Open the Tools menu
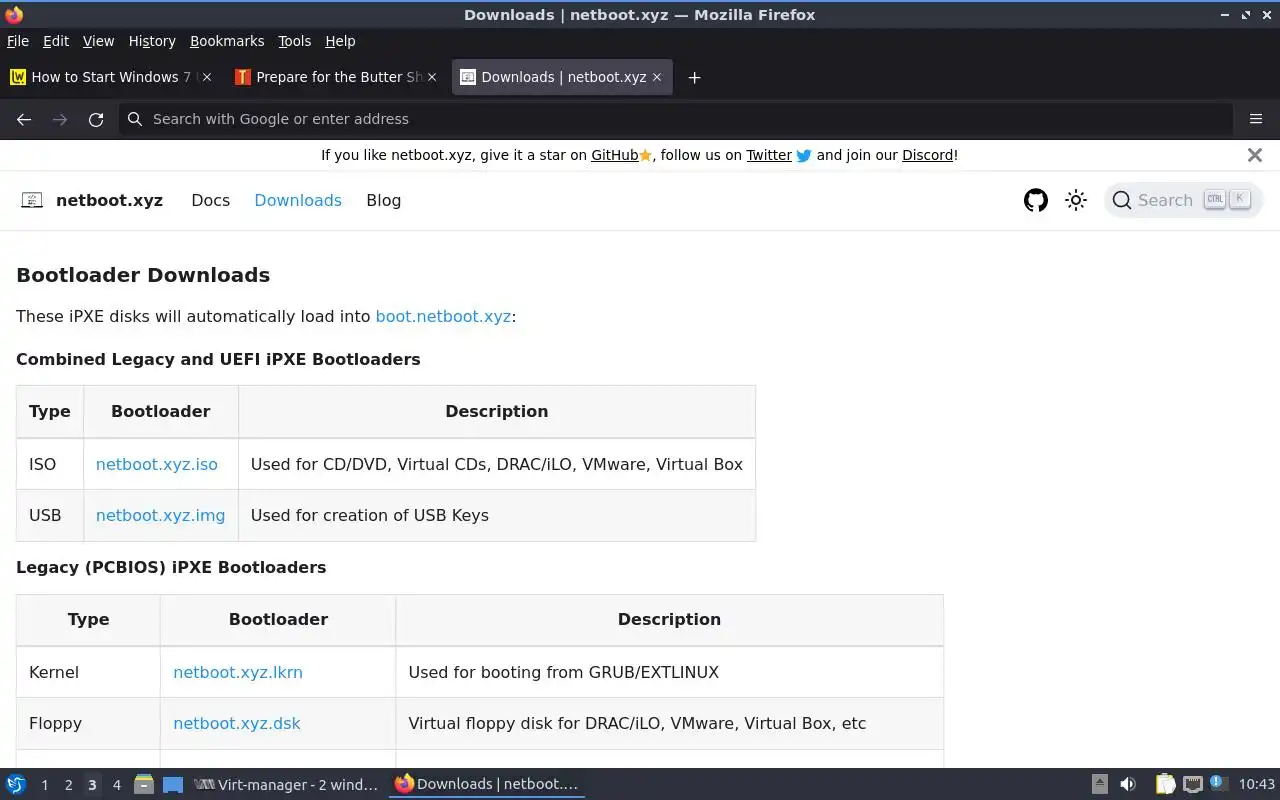 pos(295,41)
